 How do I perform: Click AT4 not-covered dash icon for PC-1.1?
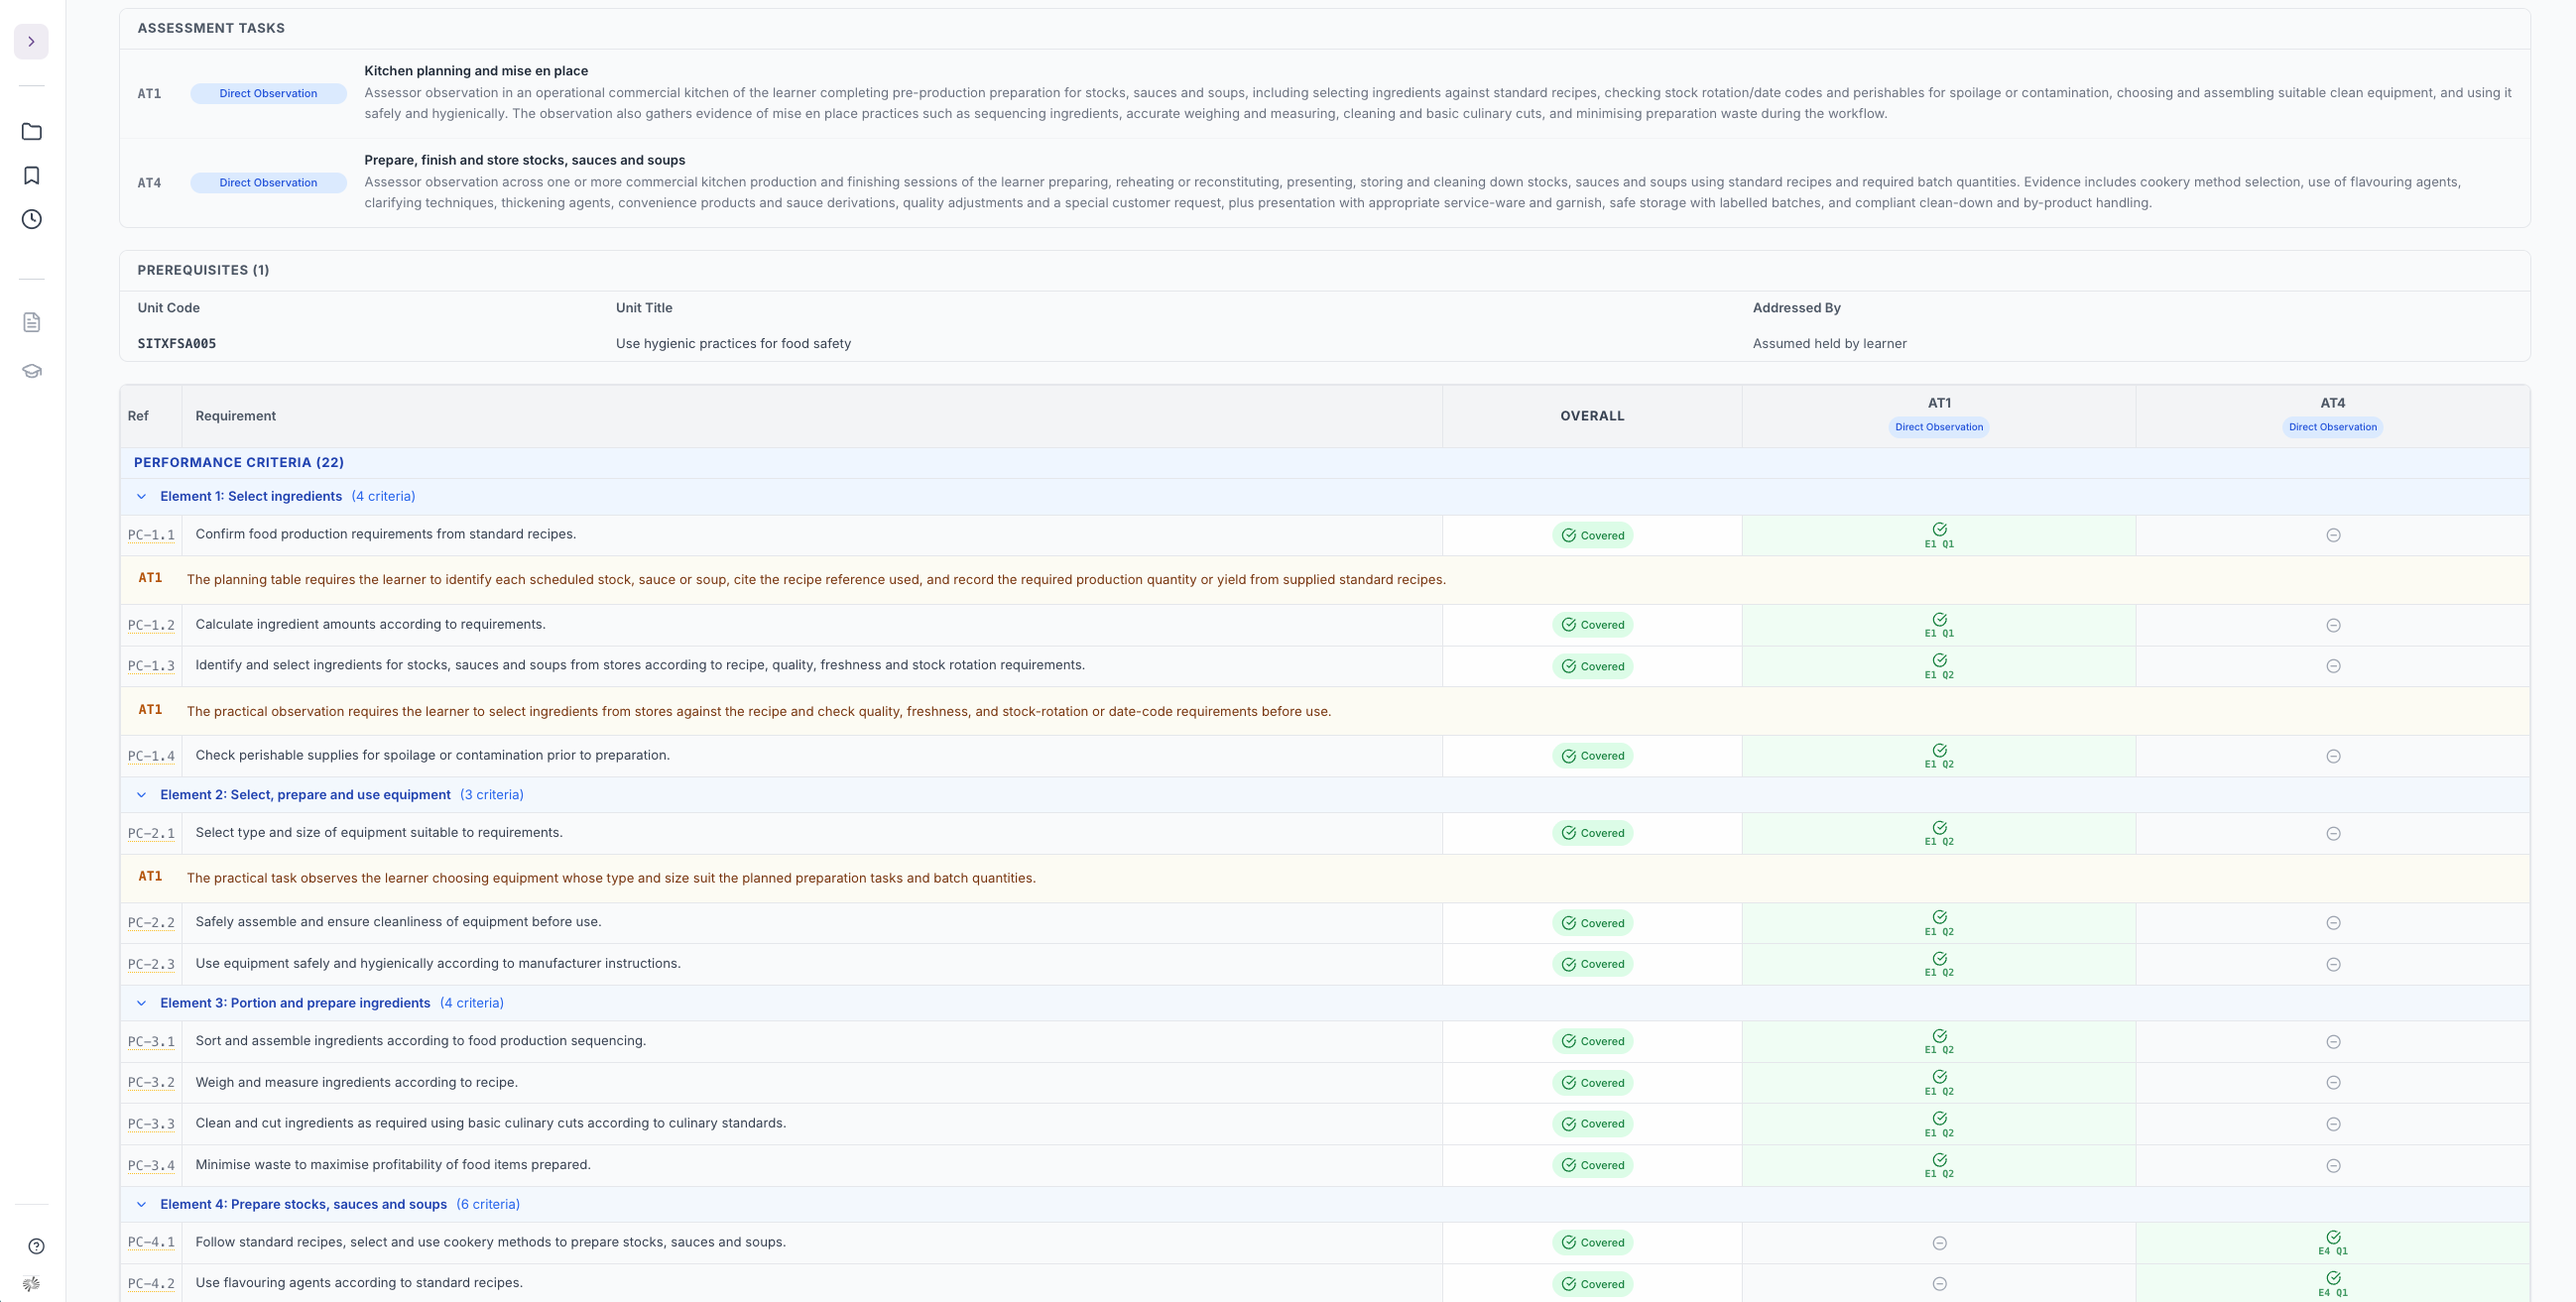(2333, 536)
